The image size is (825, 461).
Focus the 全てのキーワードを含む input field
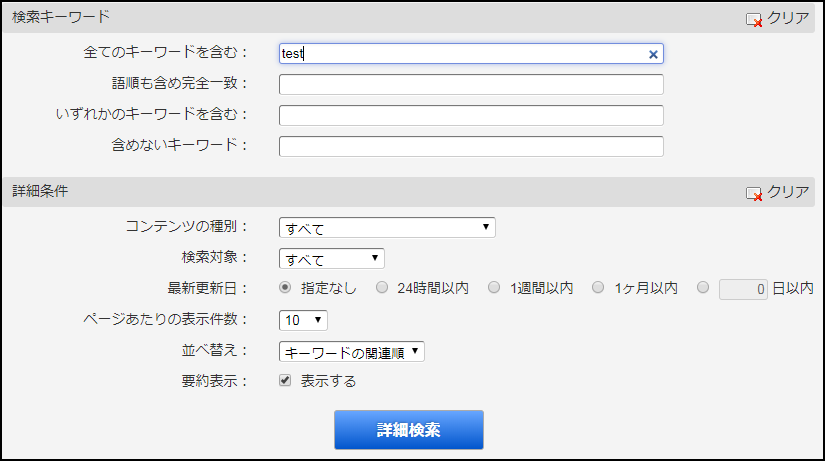pyautogui.click(x=460, y=54)
